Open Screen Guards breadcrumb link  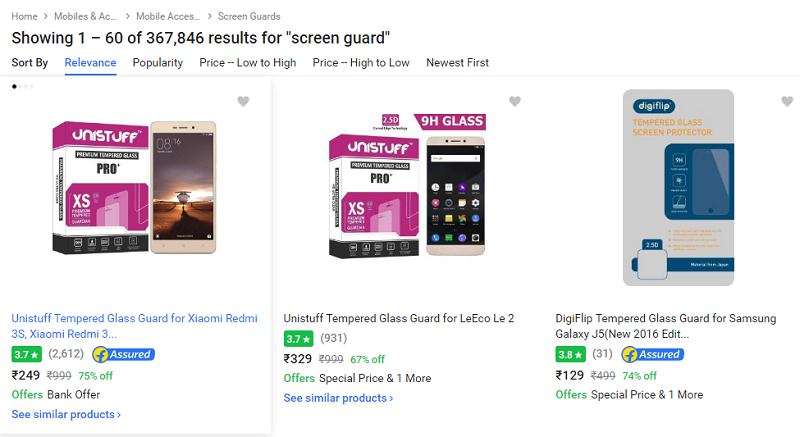[249, 16]
